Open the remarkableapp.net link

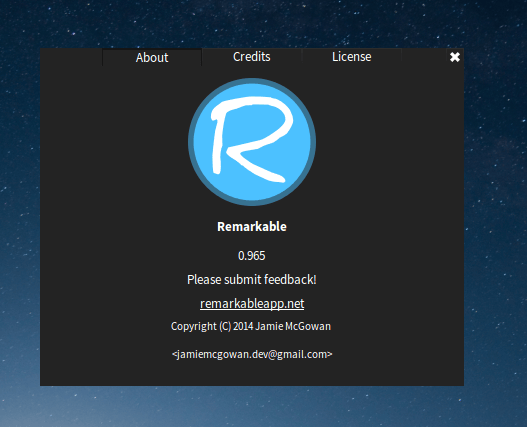[x=252, y=304]
